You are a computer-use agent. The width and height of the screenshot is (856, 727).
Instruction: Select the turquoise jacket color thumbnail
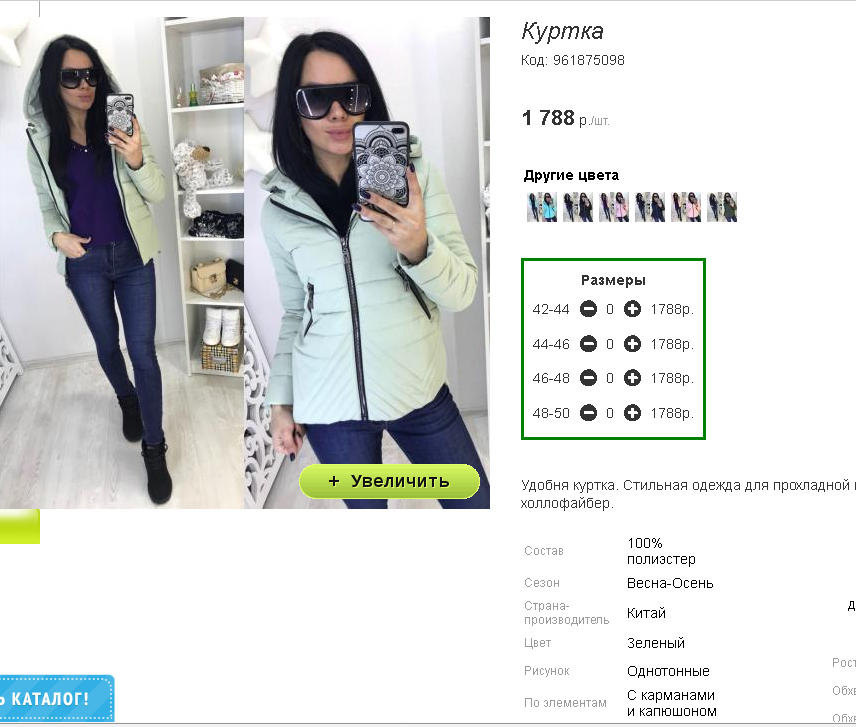click(x=542, y=207)
